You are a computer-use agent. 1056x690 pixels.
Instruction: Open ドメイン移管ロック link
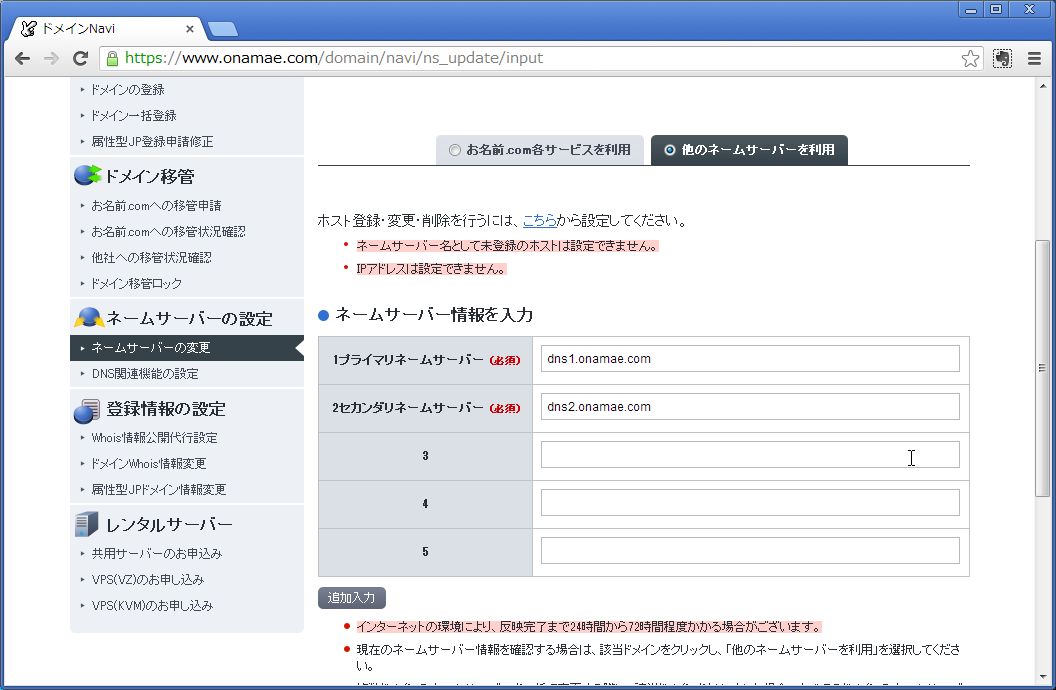(x=137, y=283)
